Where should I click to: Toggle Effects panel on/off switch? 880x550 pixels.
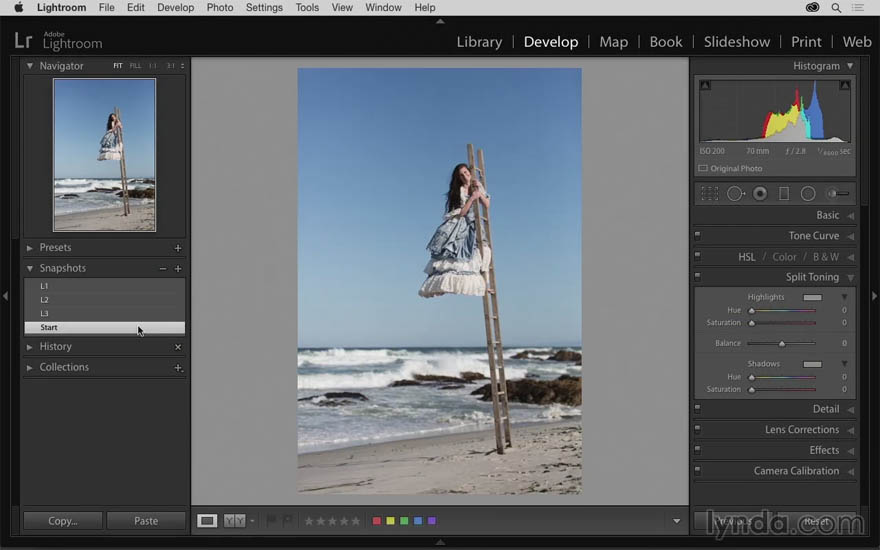[x=697, y=450]
